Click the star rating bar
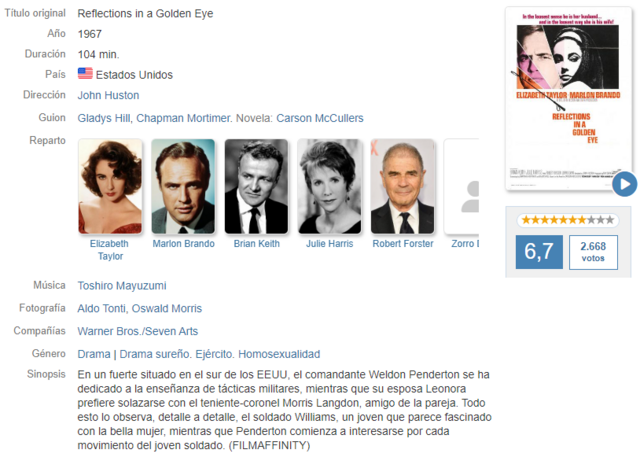 (x=568, y=220)
